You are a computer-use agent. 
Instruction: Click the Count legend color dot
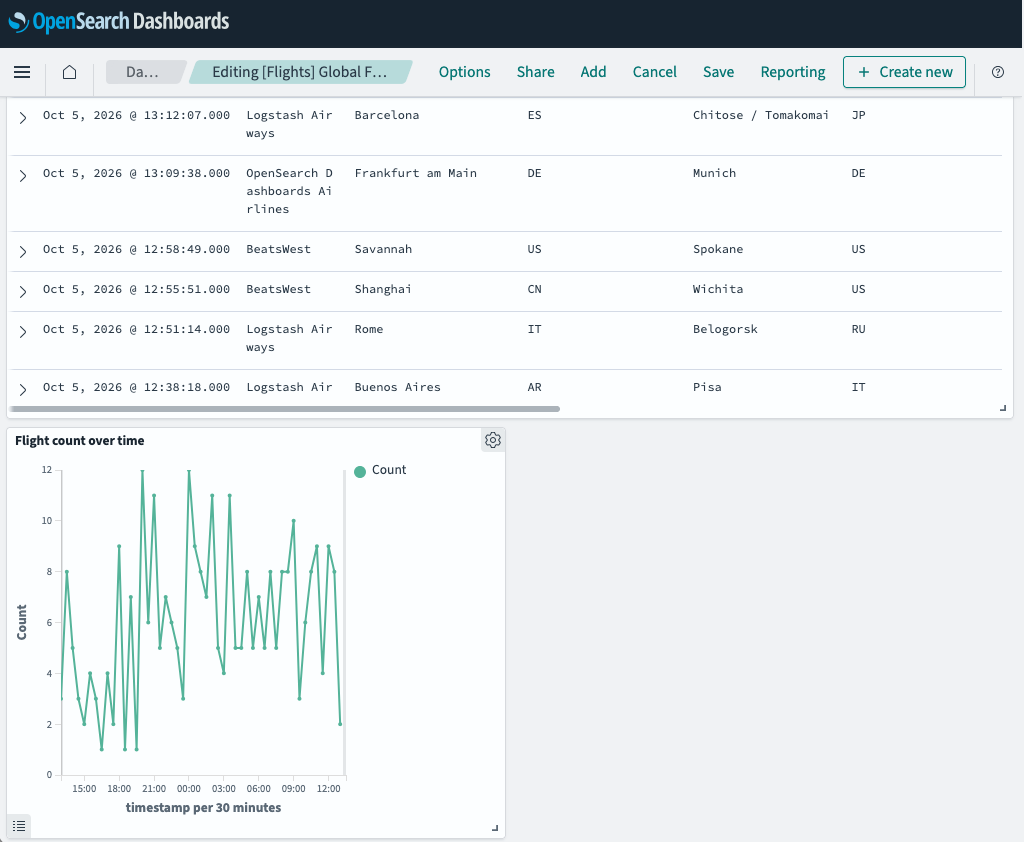click(360, 472)
